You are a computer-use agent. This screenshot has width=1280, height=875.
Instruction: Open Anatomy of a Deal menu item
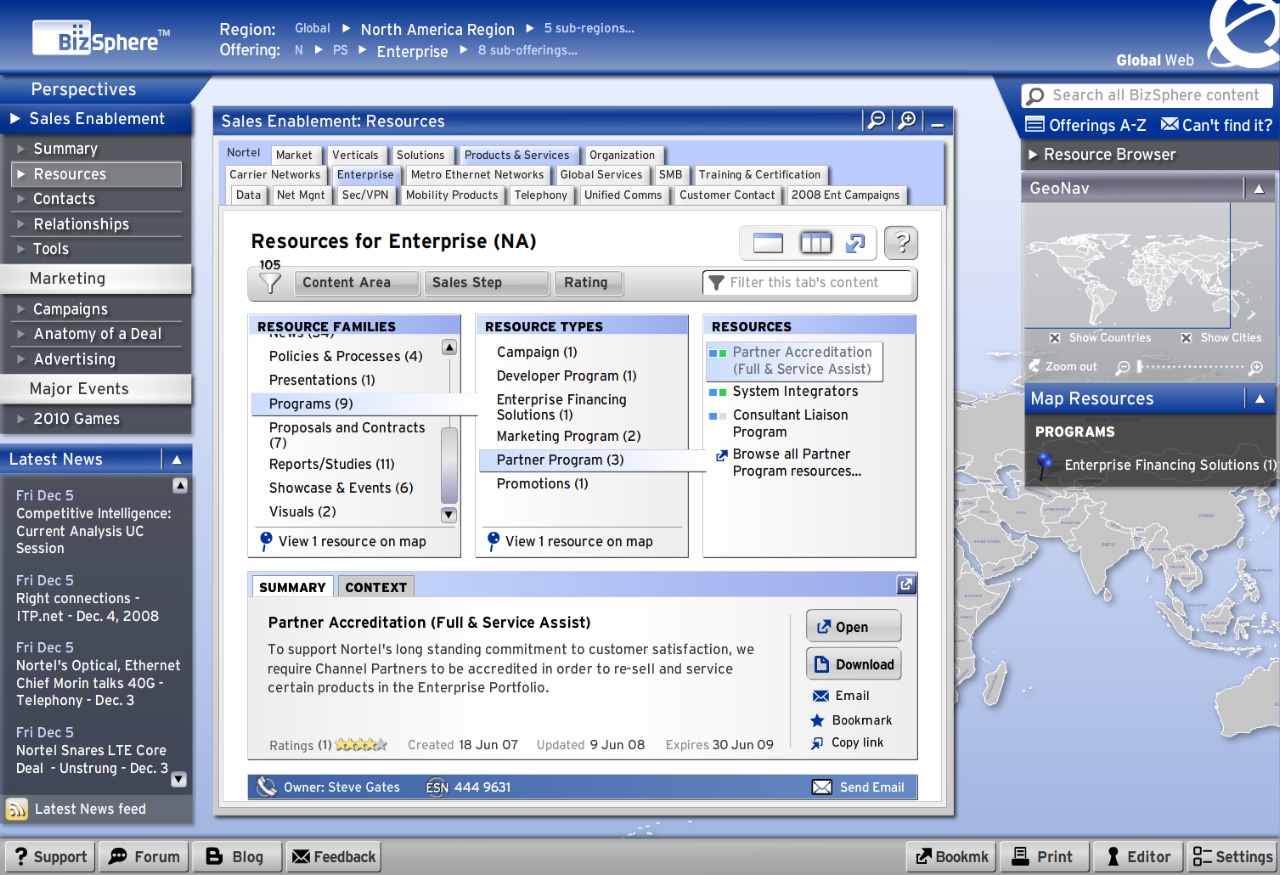click(97, 334)
